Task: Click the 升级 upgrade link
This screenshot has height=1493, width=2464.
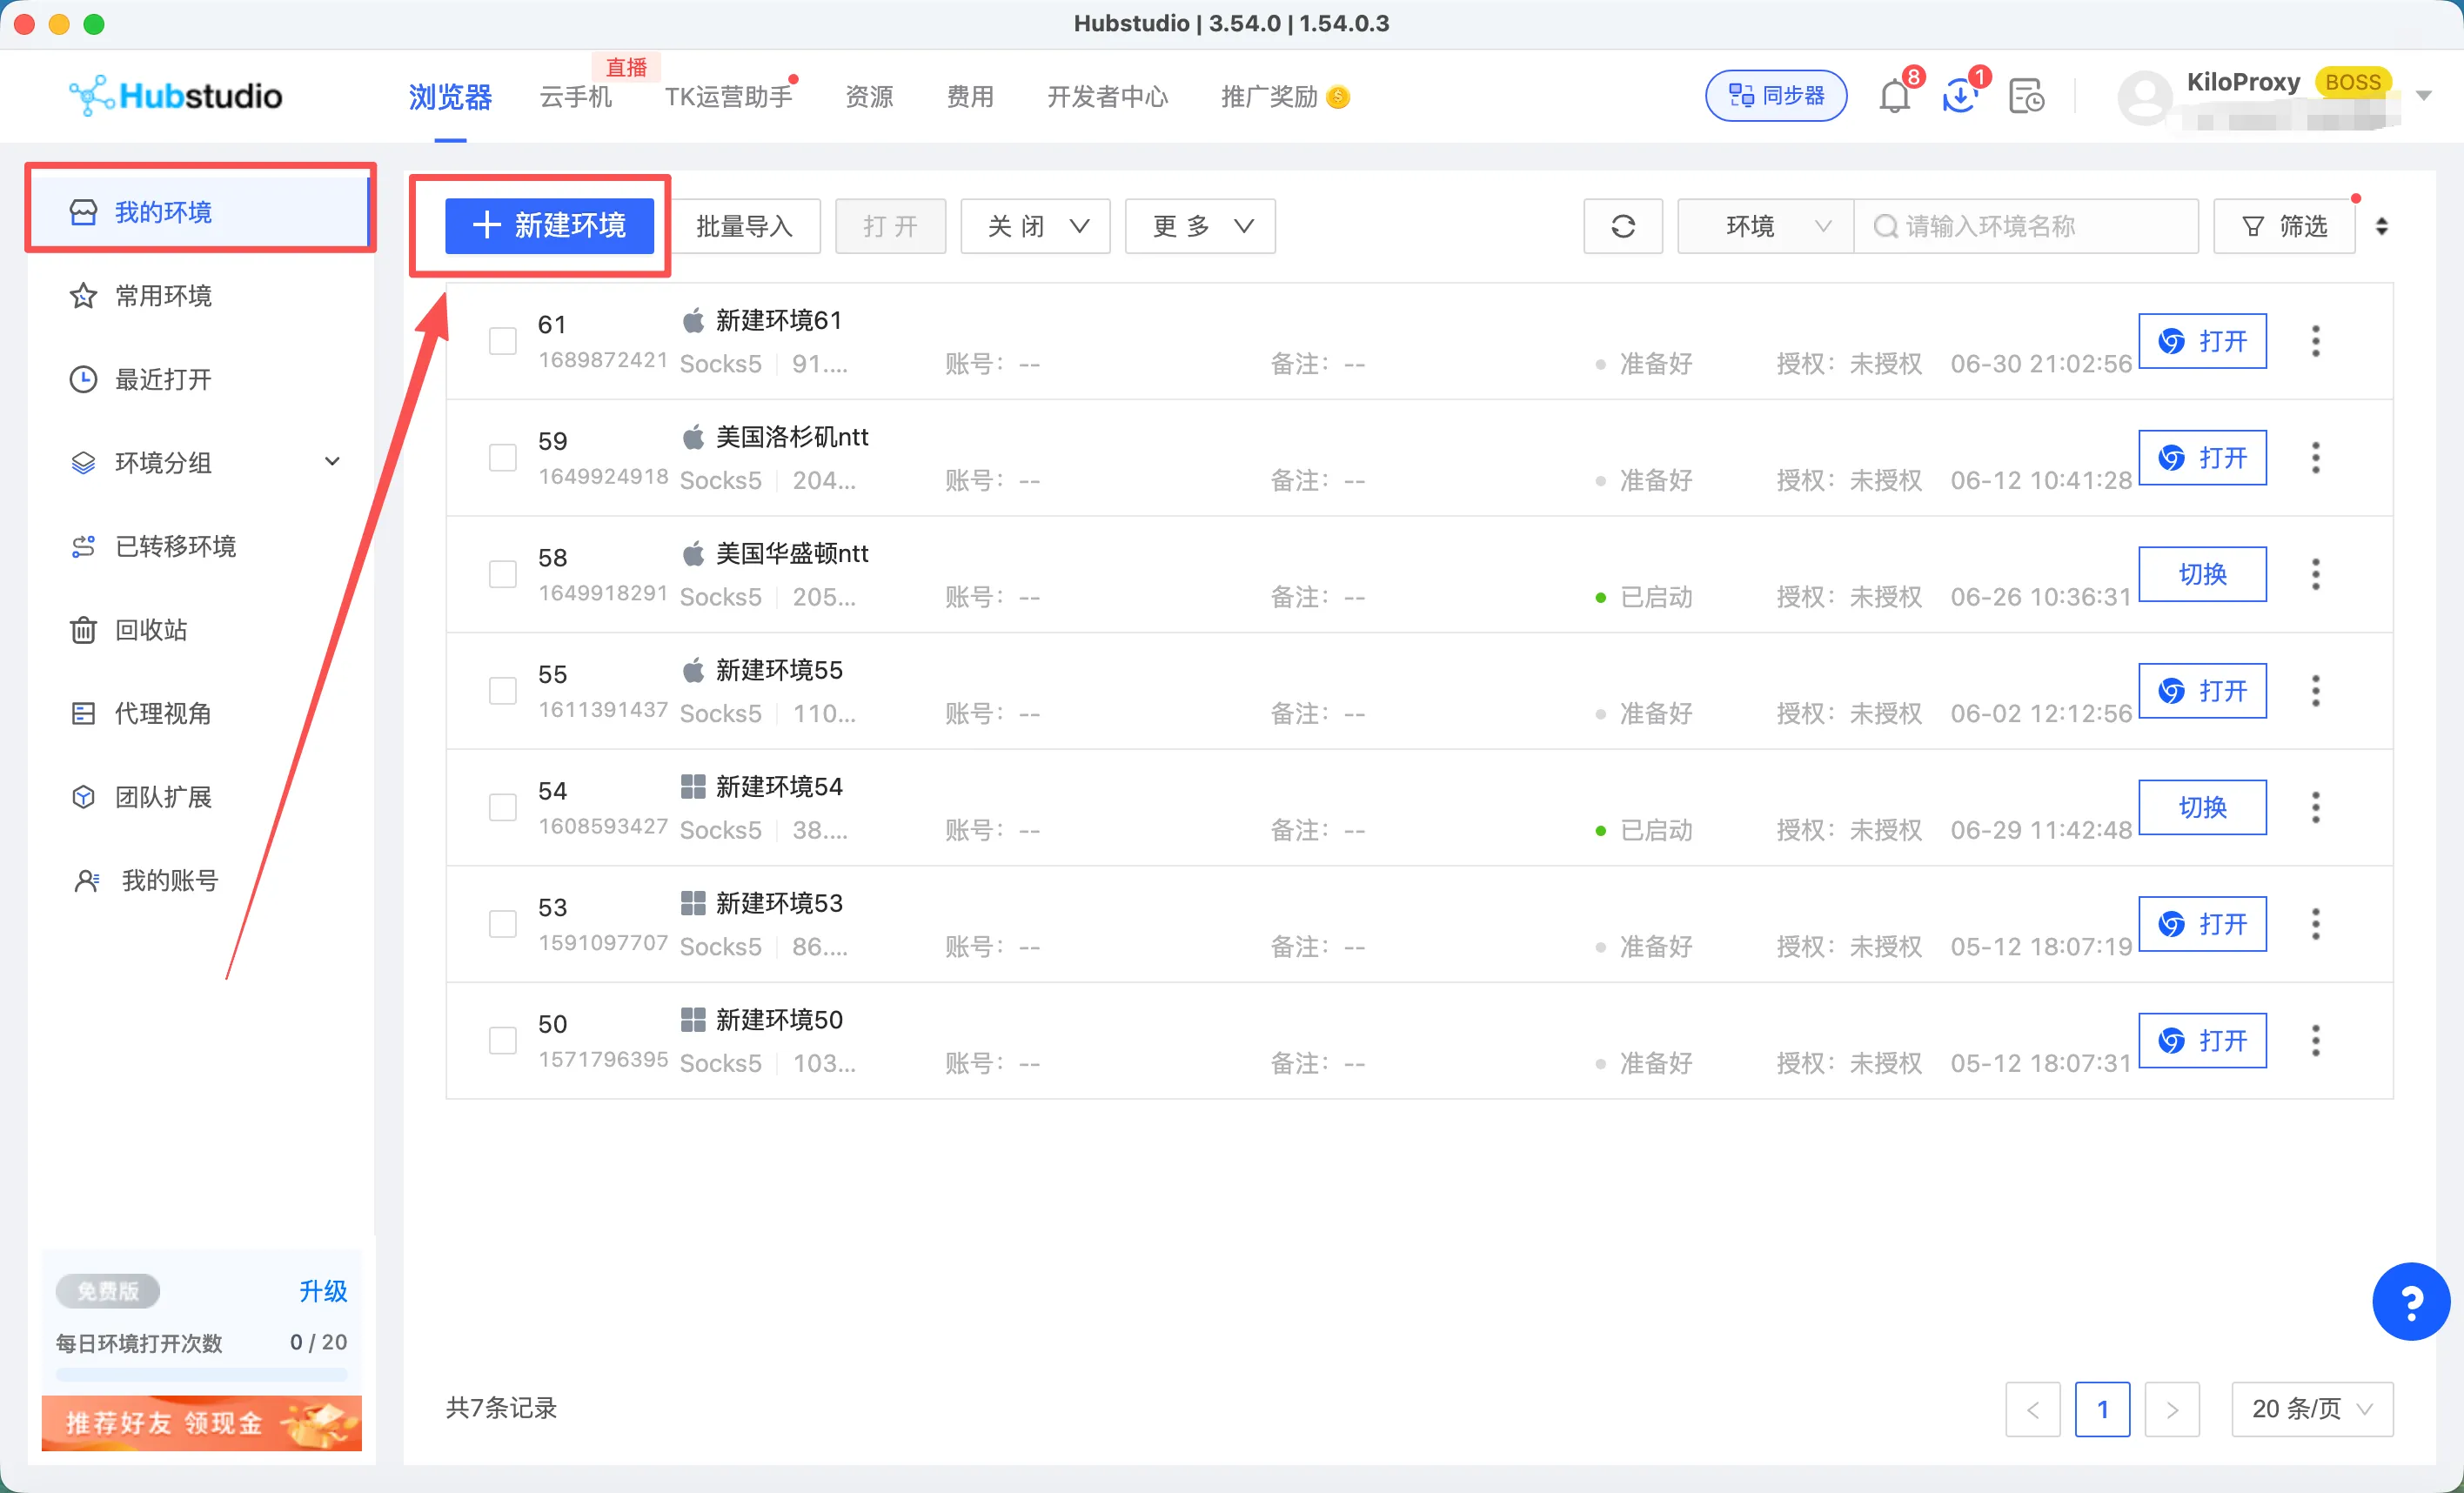Action: (x=323, y=1291)
